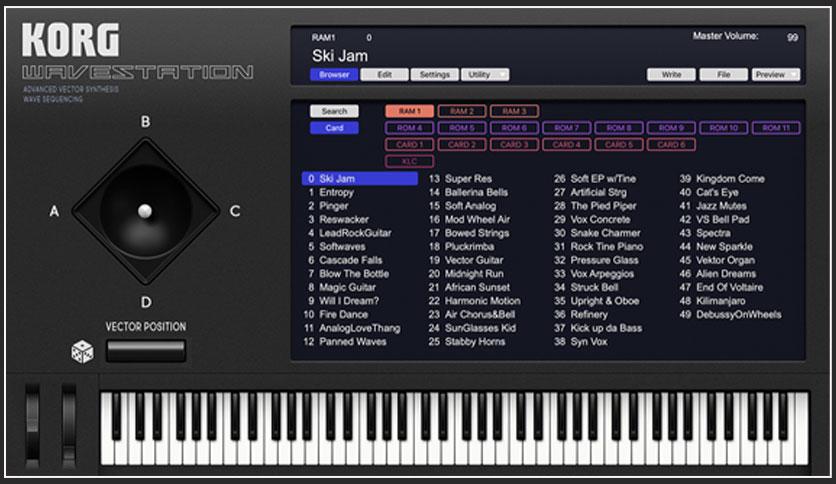Select the ROM 7 bank
This screenshot has width=836, height=484.
pos(566,128)
